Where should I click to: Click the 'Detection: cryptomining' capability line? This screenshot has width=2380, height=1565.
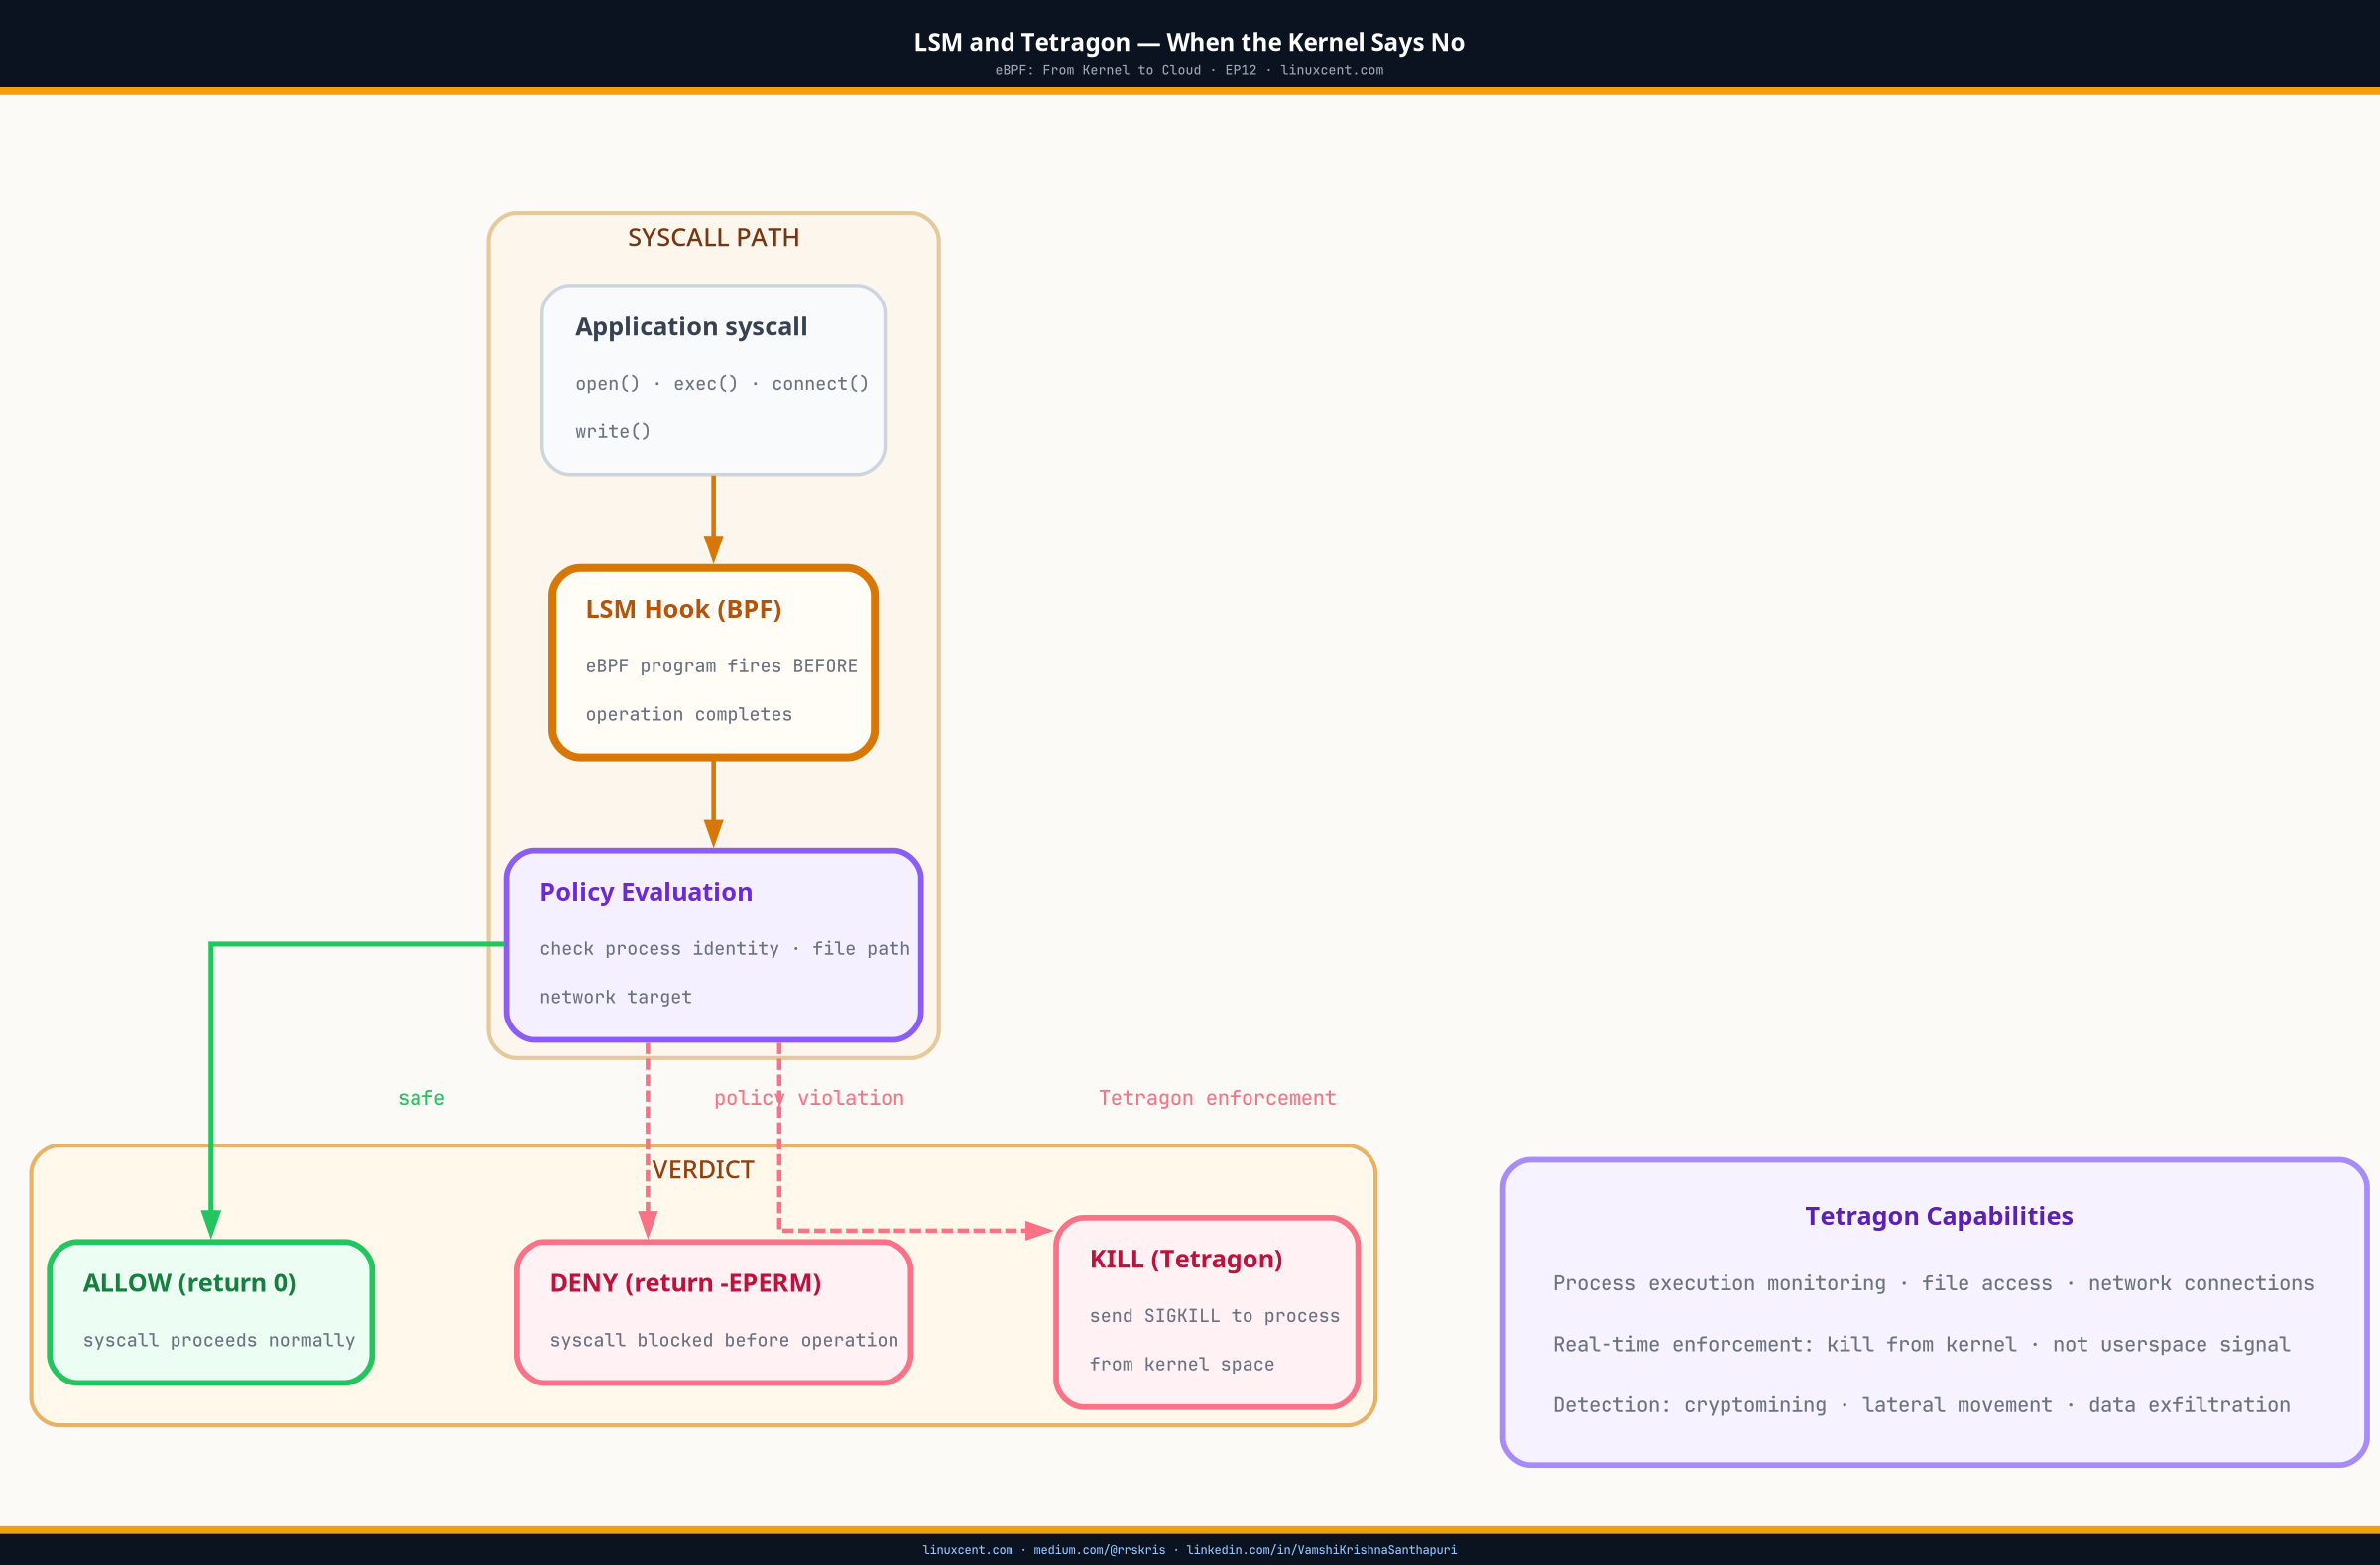tap(1921, 1406)
